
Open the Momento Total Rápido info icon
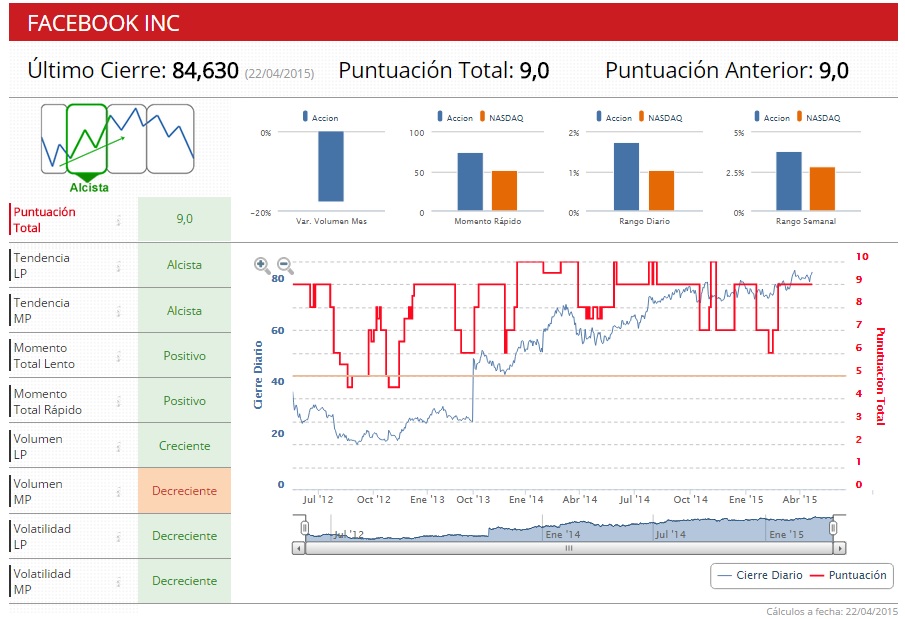click(119, 401)
